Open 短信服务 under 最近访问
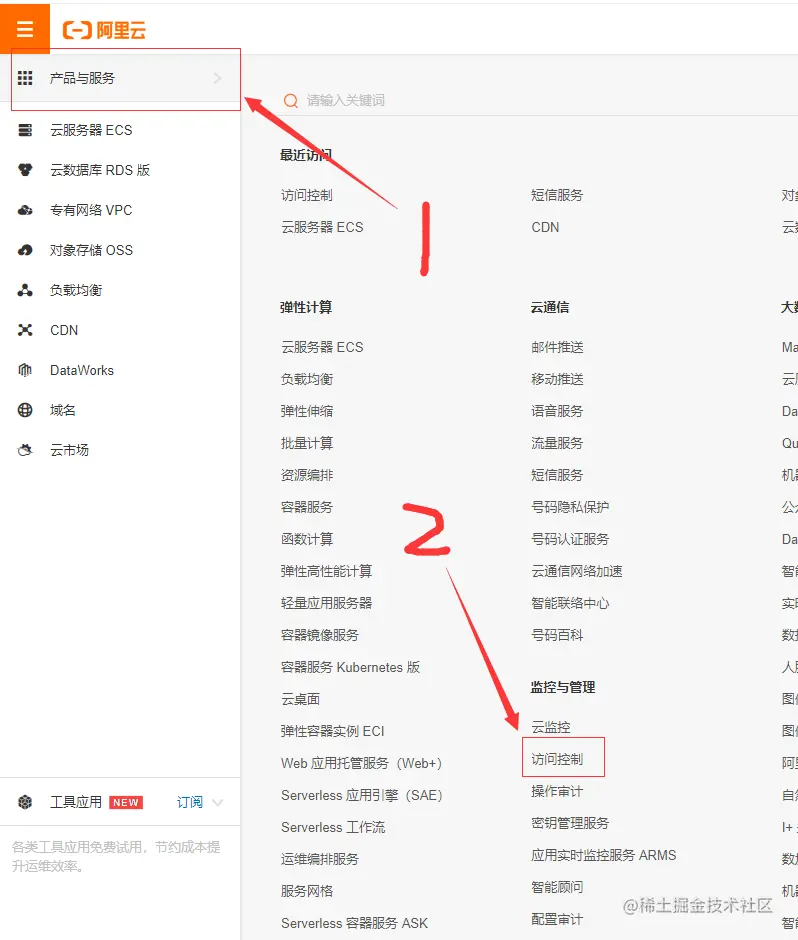The image size is (798, 940). click(x=557, y=195)
